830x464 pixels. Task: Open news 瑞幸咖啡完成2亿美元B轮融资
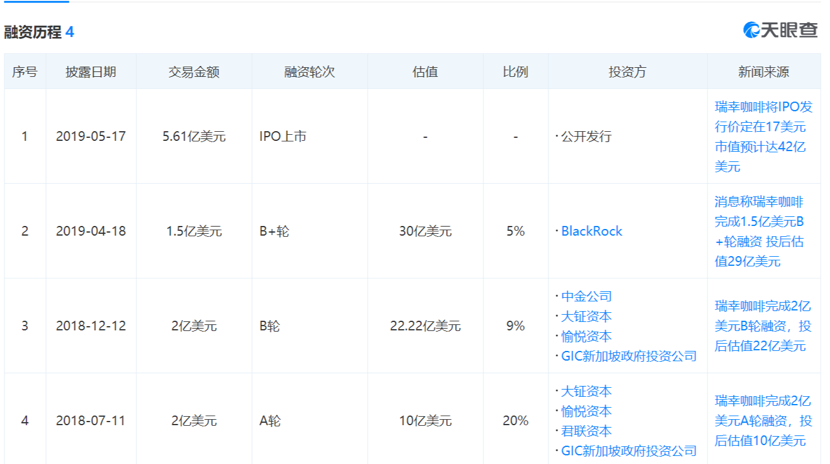pos(763,326)
